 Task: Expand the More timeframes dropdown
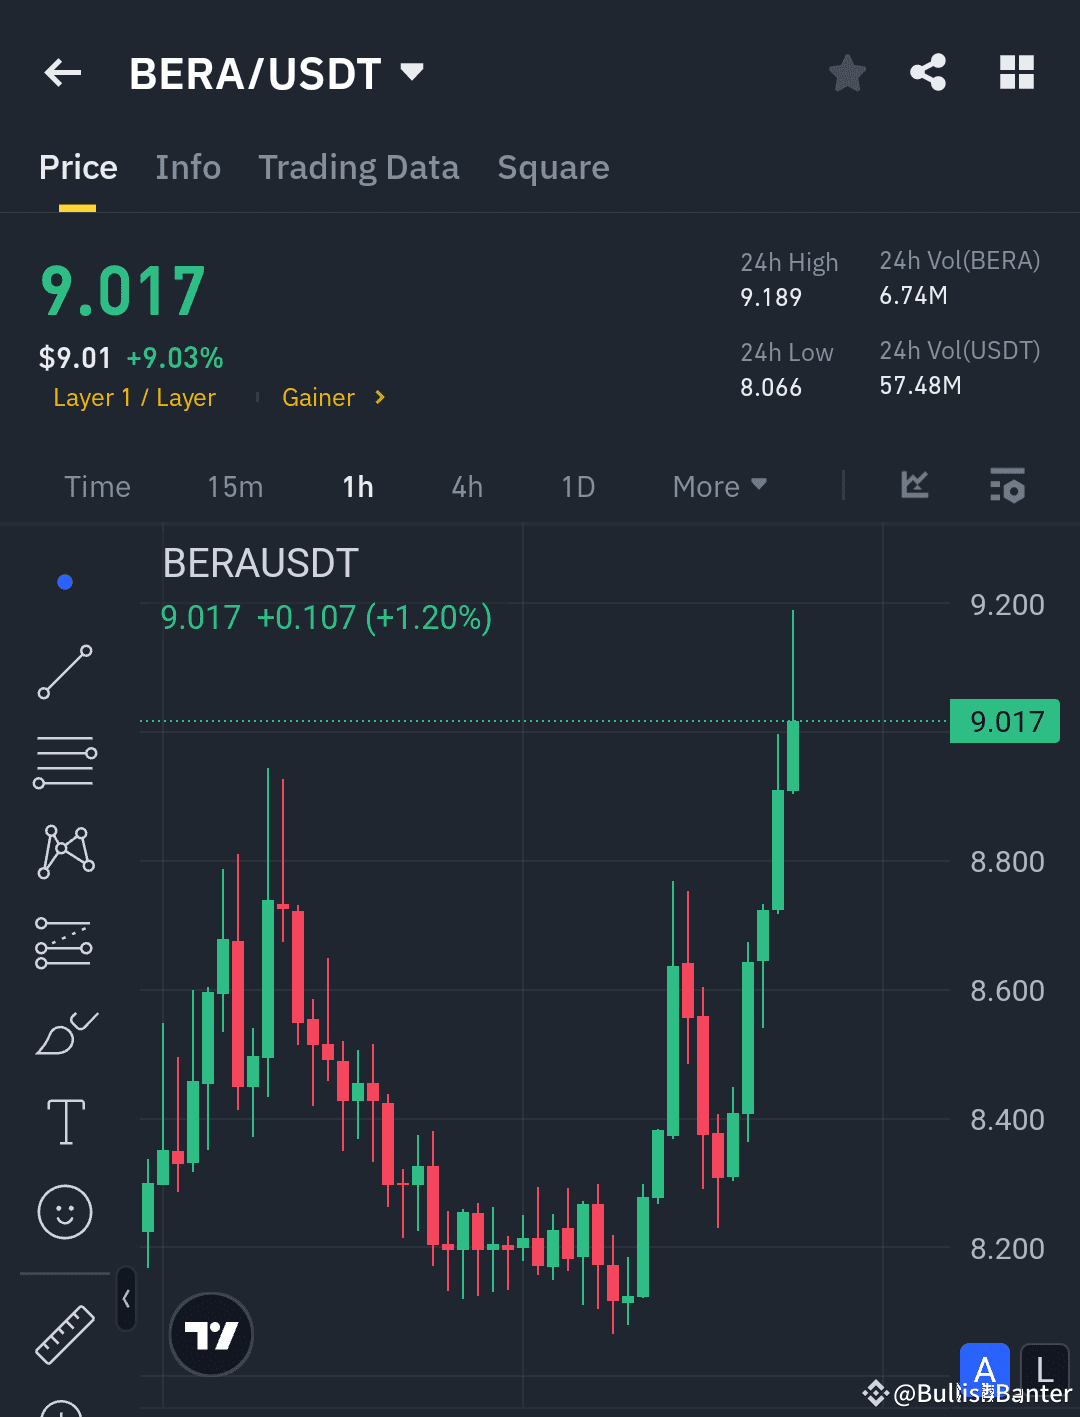718,486
